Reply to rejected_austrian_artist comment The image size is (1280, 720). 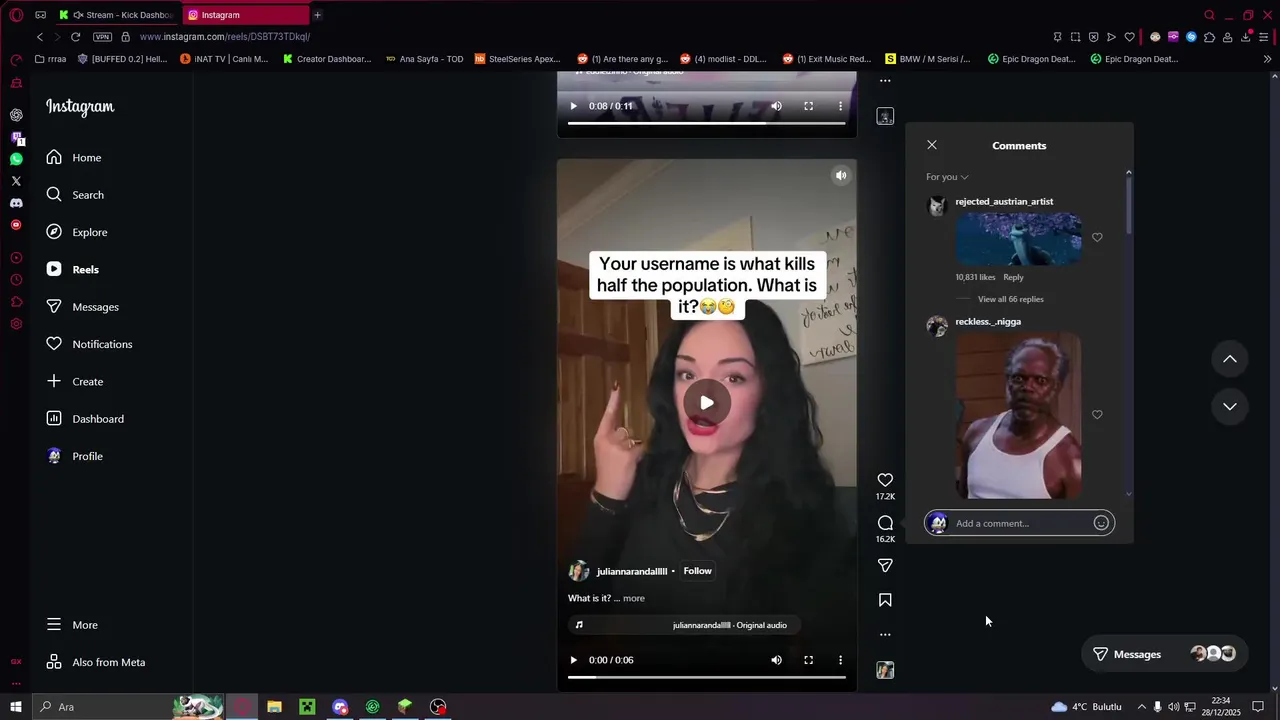tap(1013, 277)
